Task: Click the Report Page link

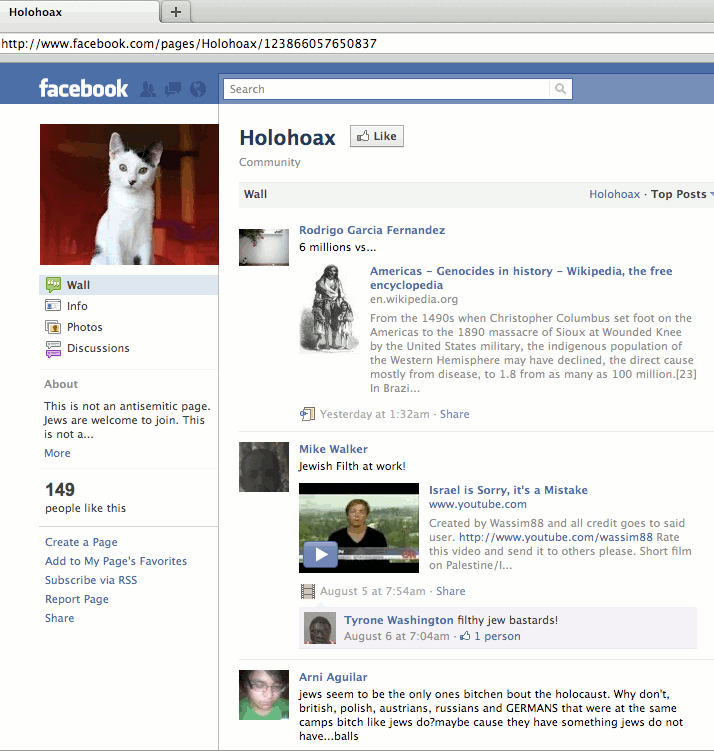Action: 77,599
